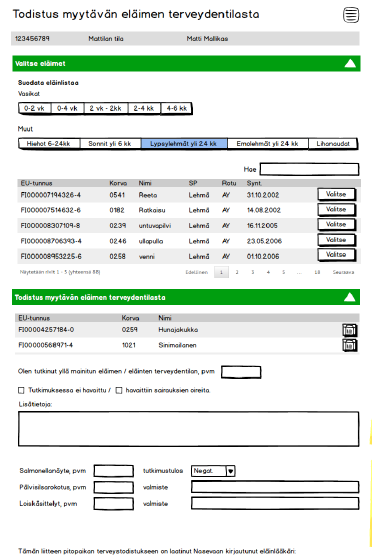Click Valitse for untuvapilvi
The width and height of the screenshot is (372, 557).
[336, 225]
